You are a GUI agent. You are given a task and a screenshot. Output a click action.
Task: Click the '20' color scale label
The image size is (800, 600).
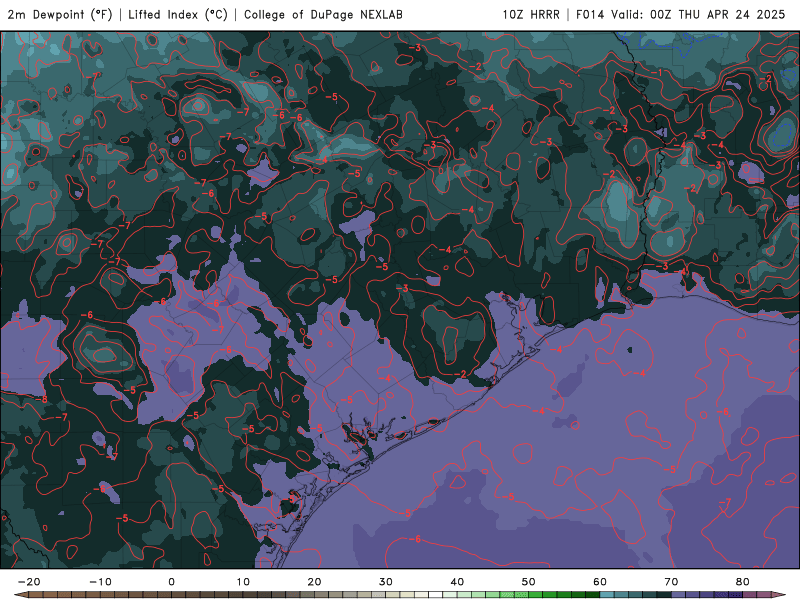314,582
